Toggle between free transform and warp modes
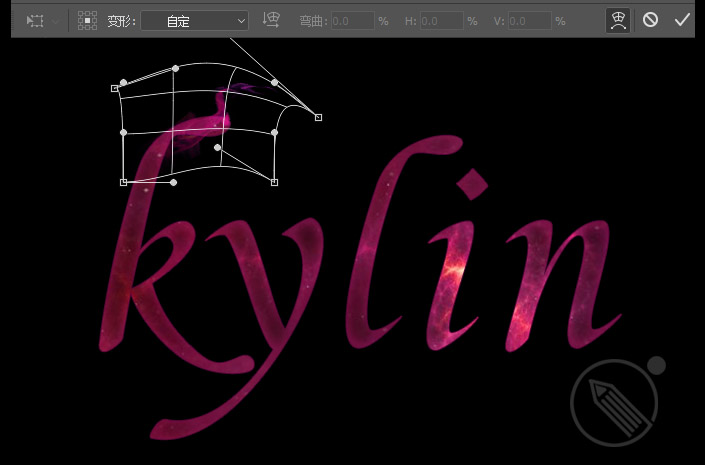Viewport: 705px width, 465px height. tap(618, 21)
